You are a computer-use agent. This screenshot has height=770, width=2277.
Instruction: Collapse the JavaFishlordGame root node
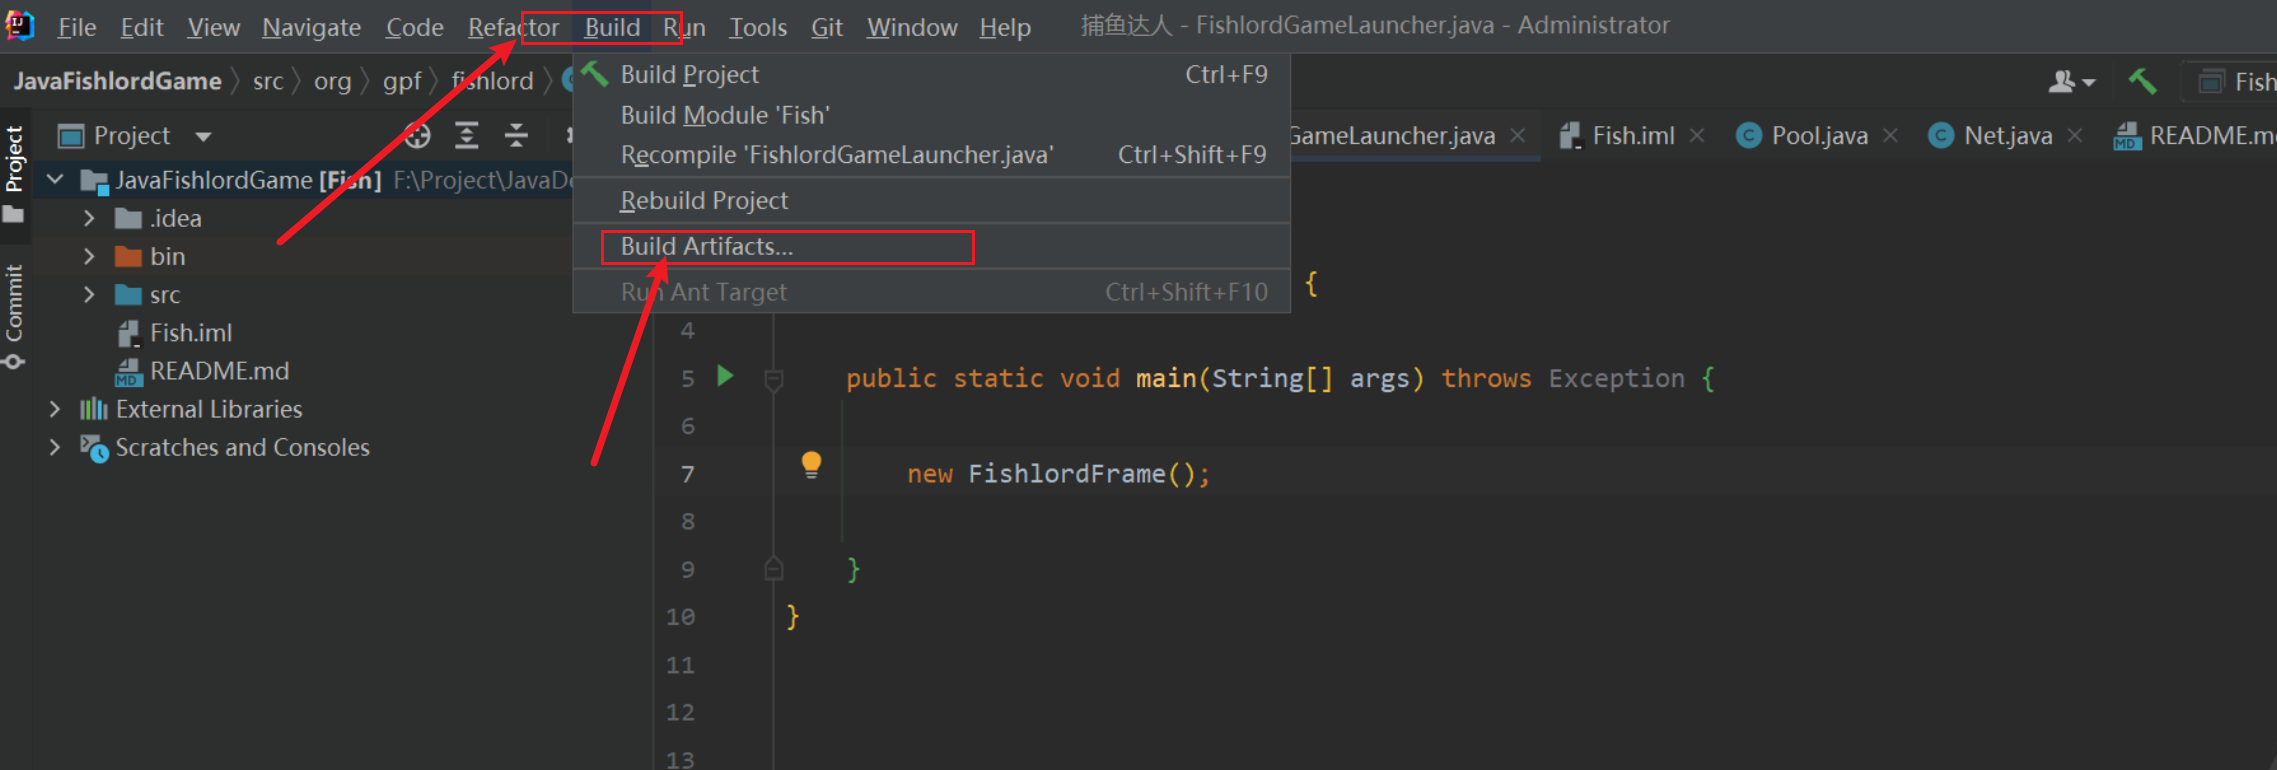pyautogui.click(x=56, y=180)
